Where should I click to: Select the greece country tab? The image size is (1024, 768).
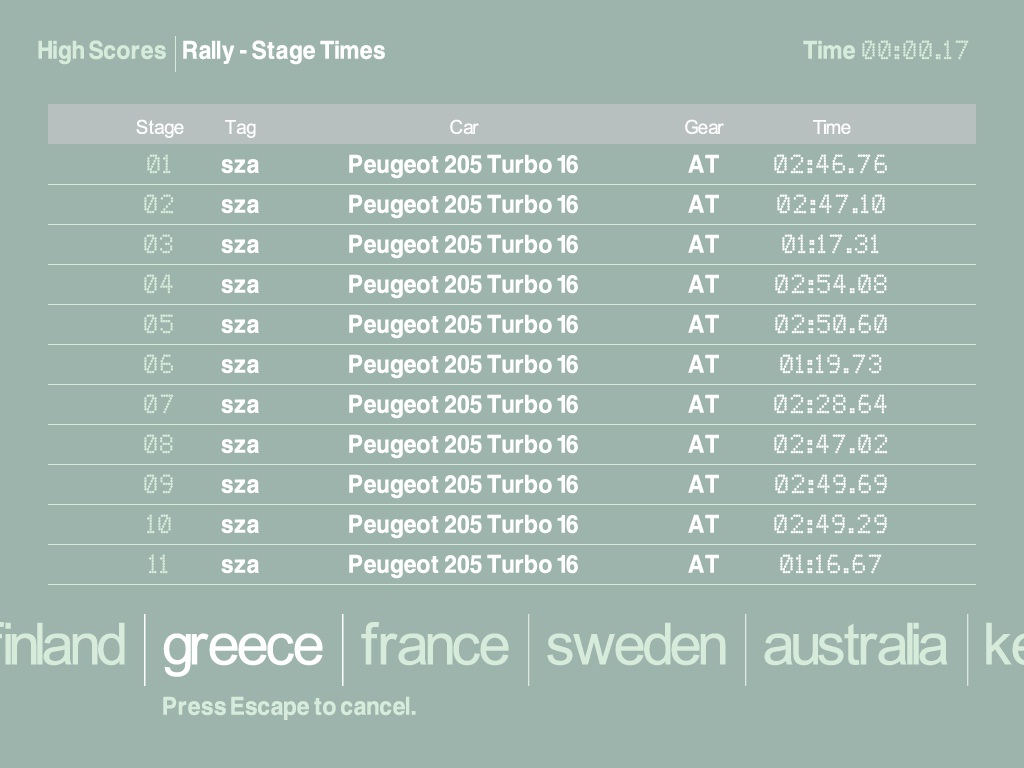coord(243,646)
